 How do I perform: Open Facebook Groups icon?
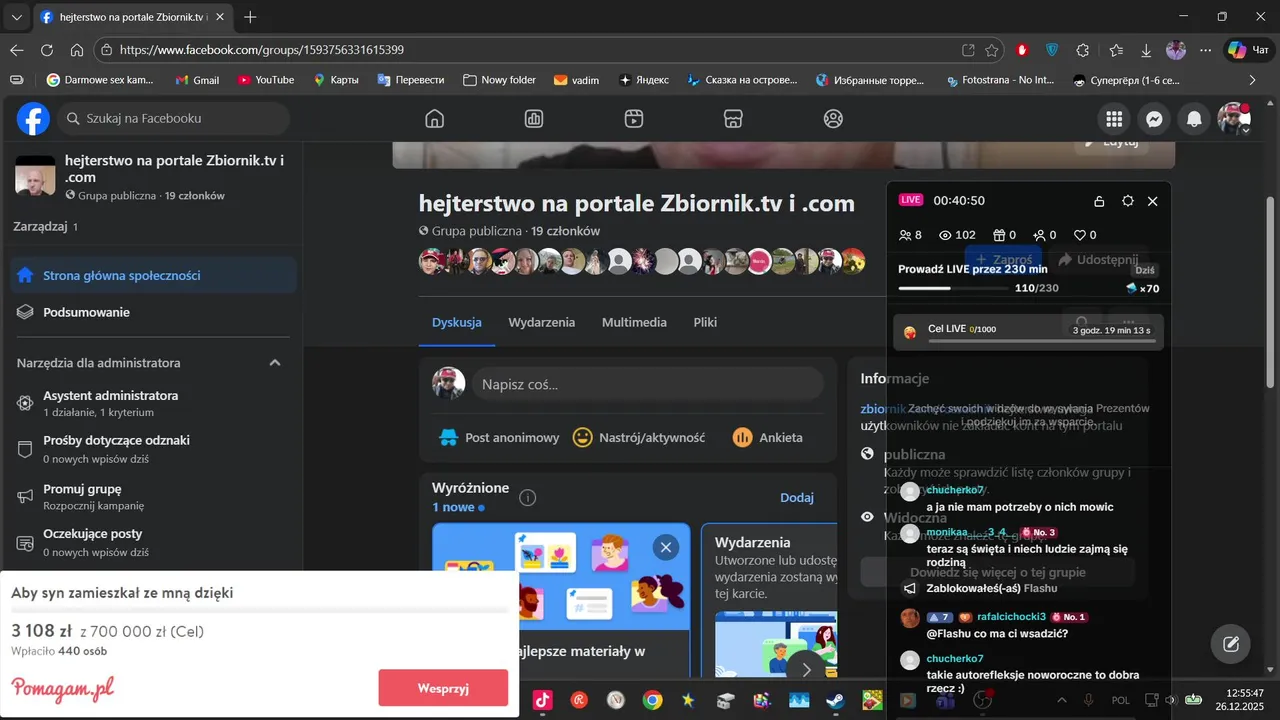833,119
